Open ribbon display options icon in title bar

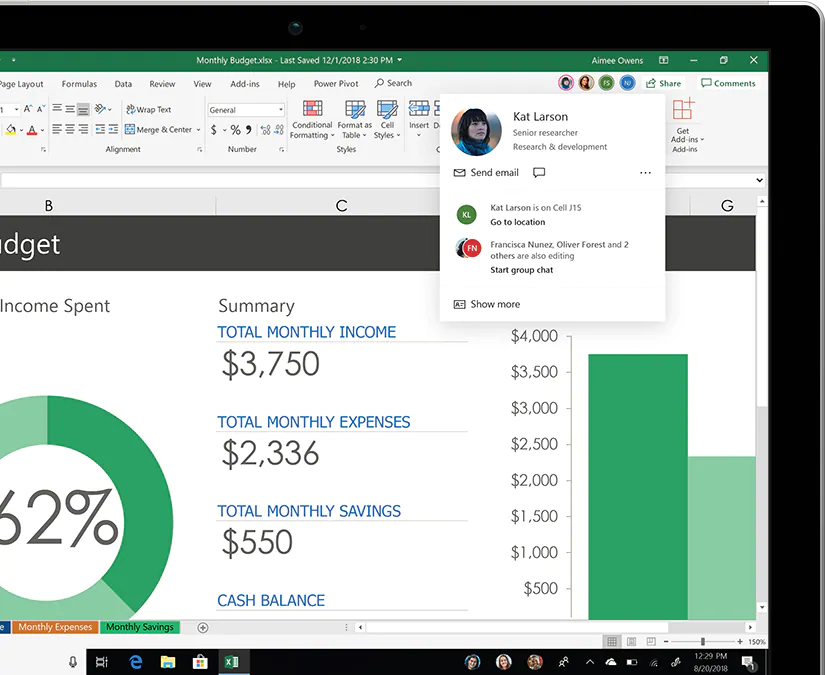pos(663,60)
